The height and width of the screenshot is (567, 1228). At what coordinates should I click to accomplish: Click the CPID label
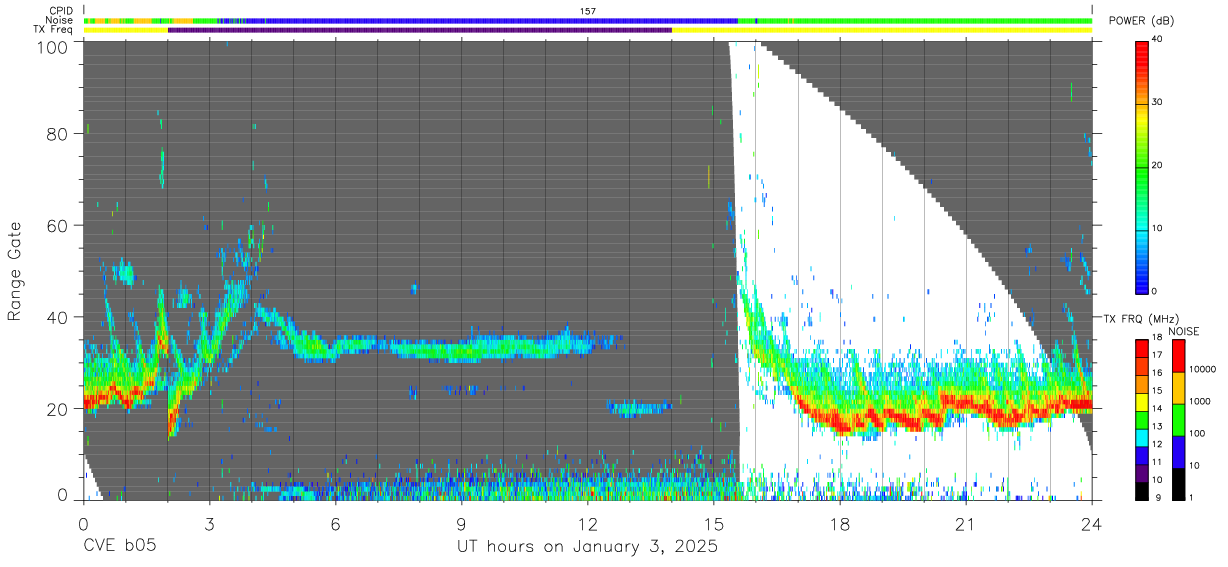tap(61, 11)
